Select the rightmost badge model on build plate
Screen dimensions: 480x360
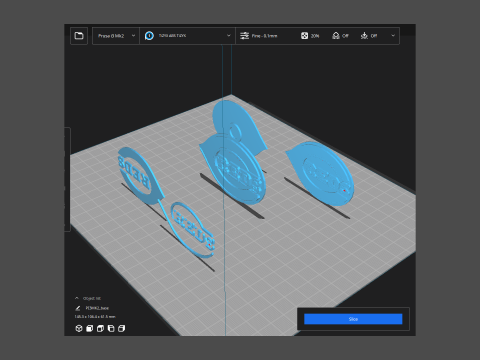click(x=320, y=173)
